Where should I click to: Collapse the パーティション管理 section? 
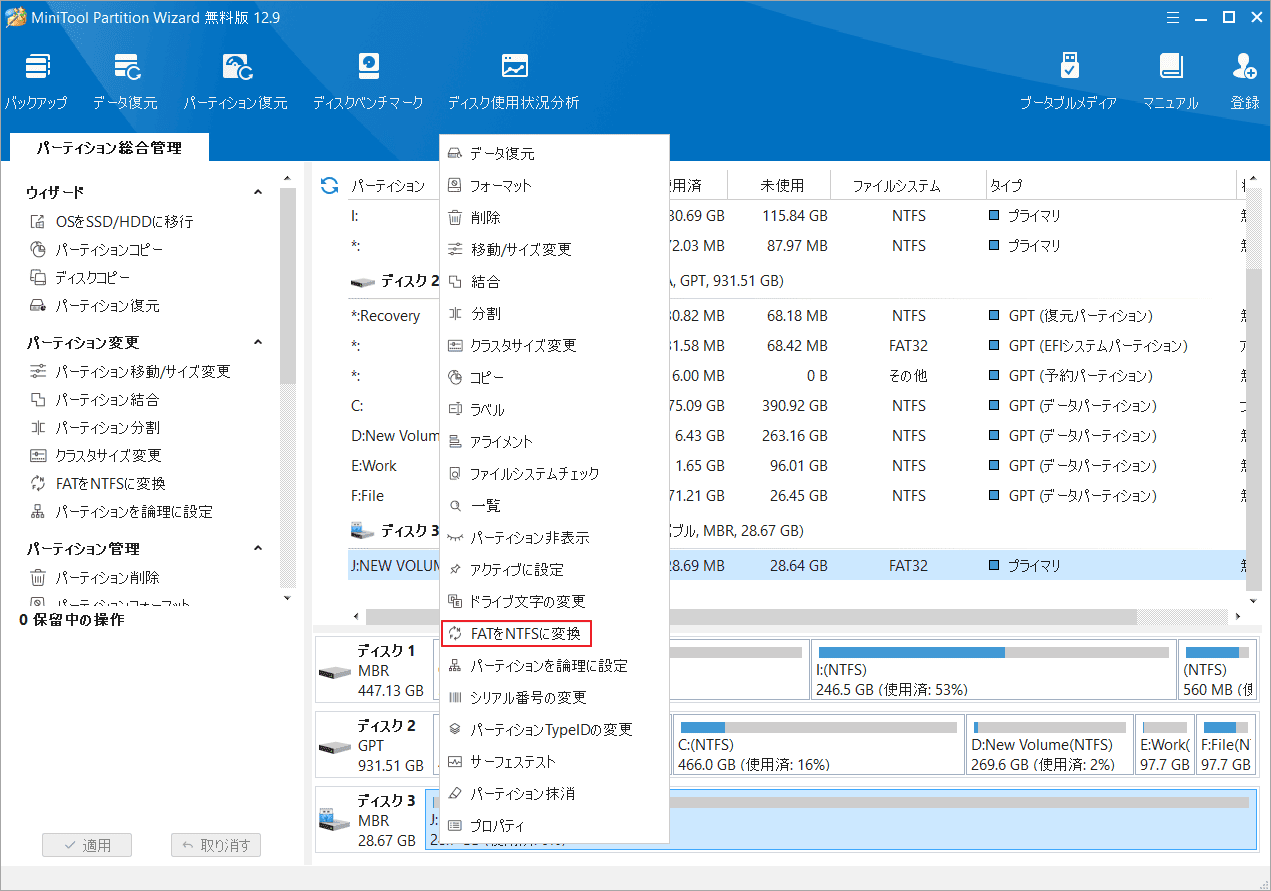point(257,548)
